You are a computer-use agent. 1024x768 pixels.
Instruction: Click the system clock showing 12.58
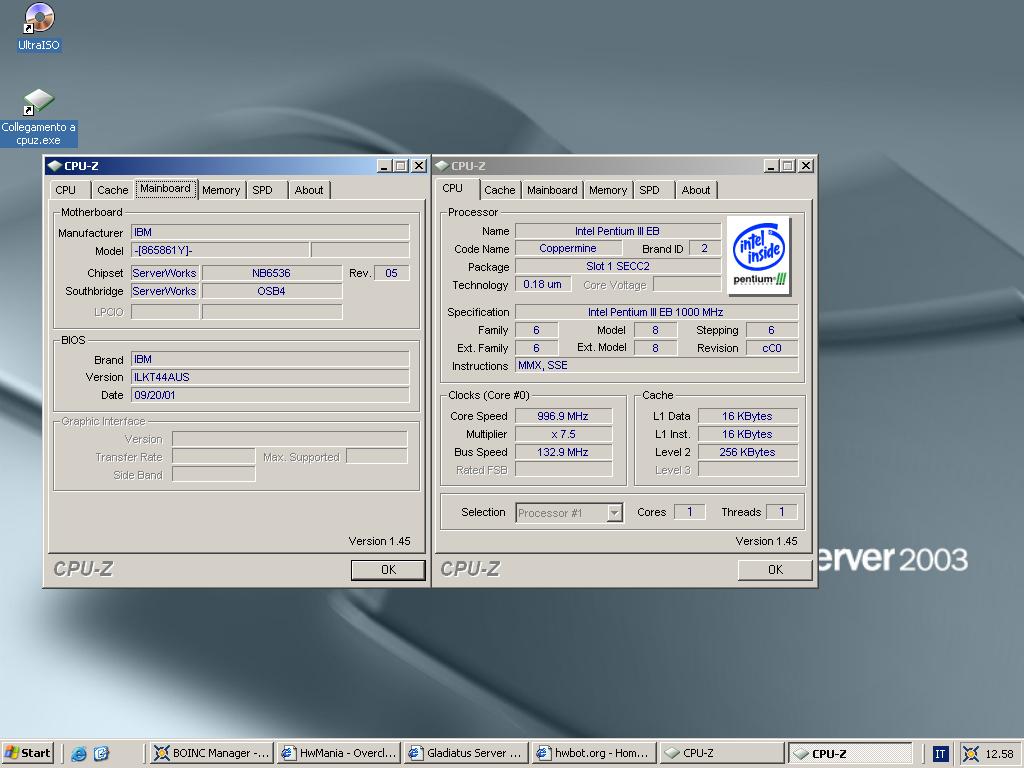point(999,754)
